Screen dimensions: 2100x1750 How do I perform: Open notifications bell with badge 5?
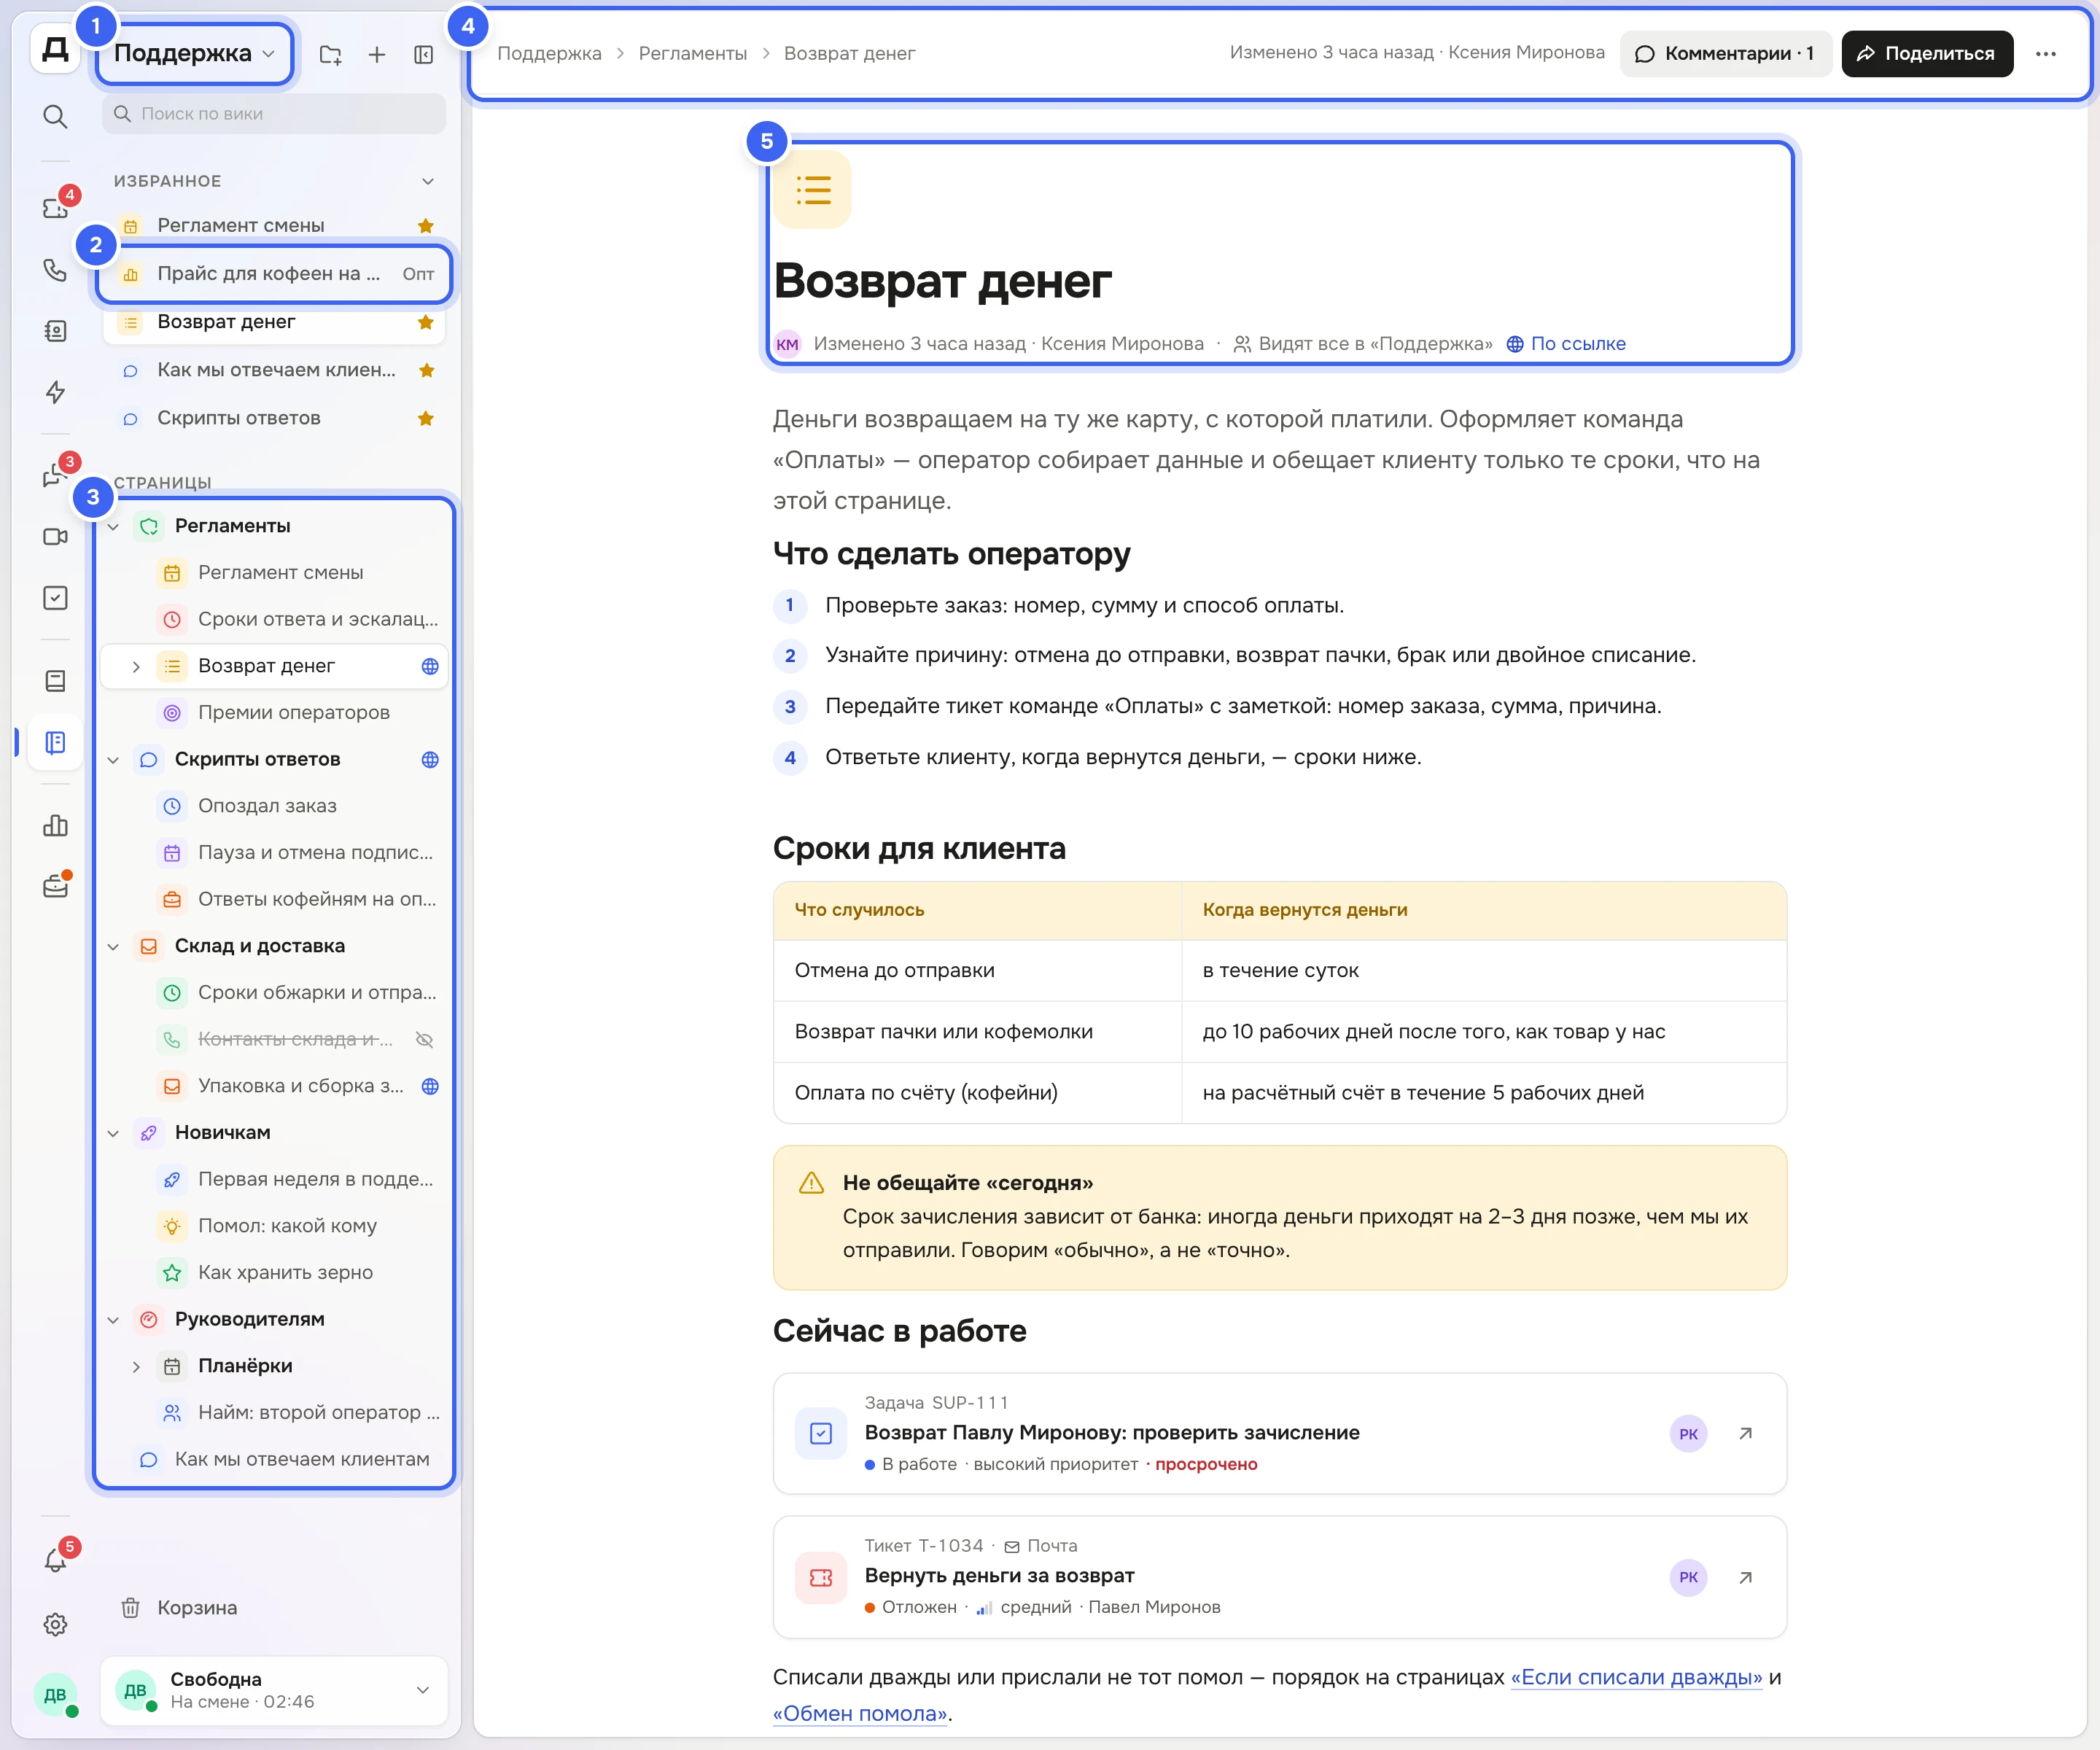point(55,1560)
